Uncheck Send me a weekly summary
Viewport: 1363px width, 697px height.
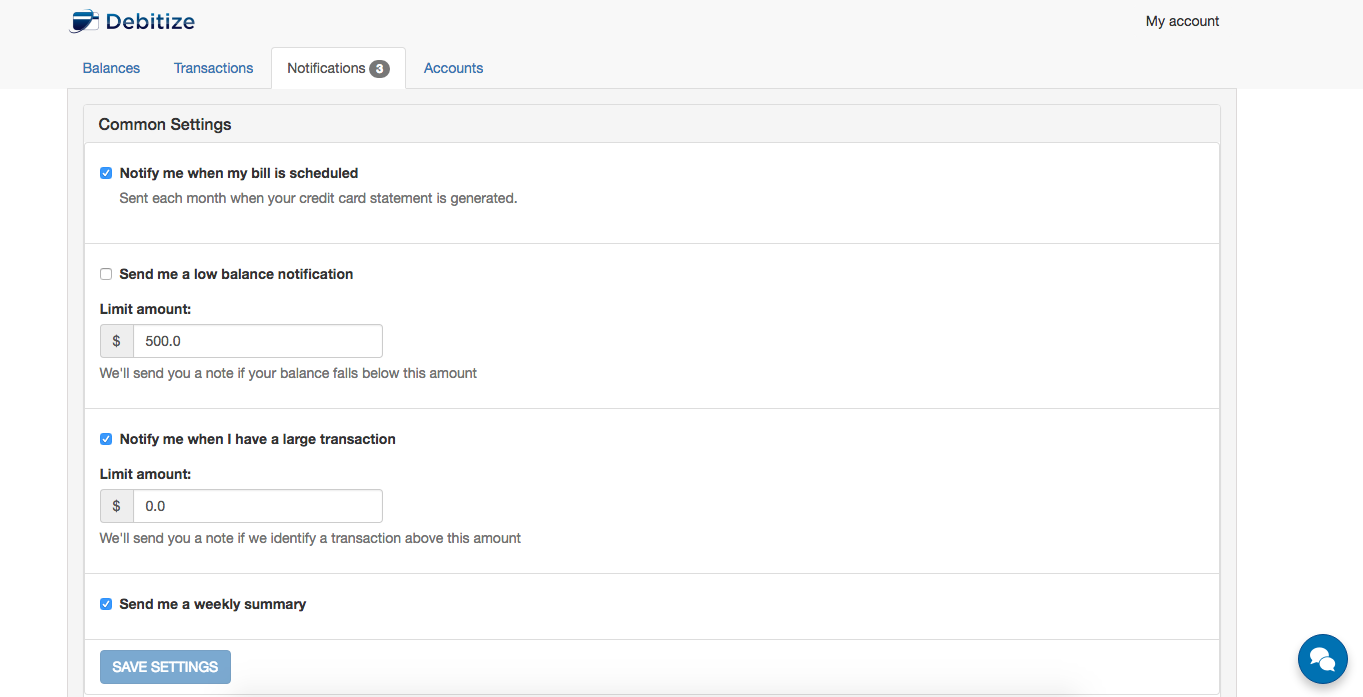pos(106,604)
